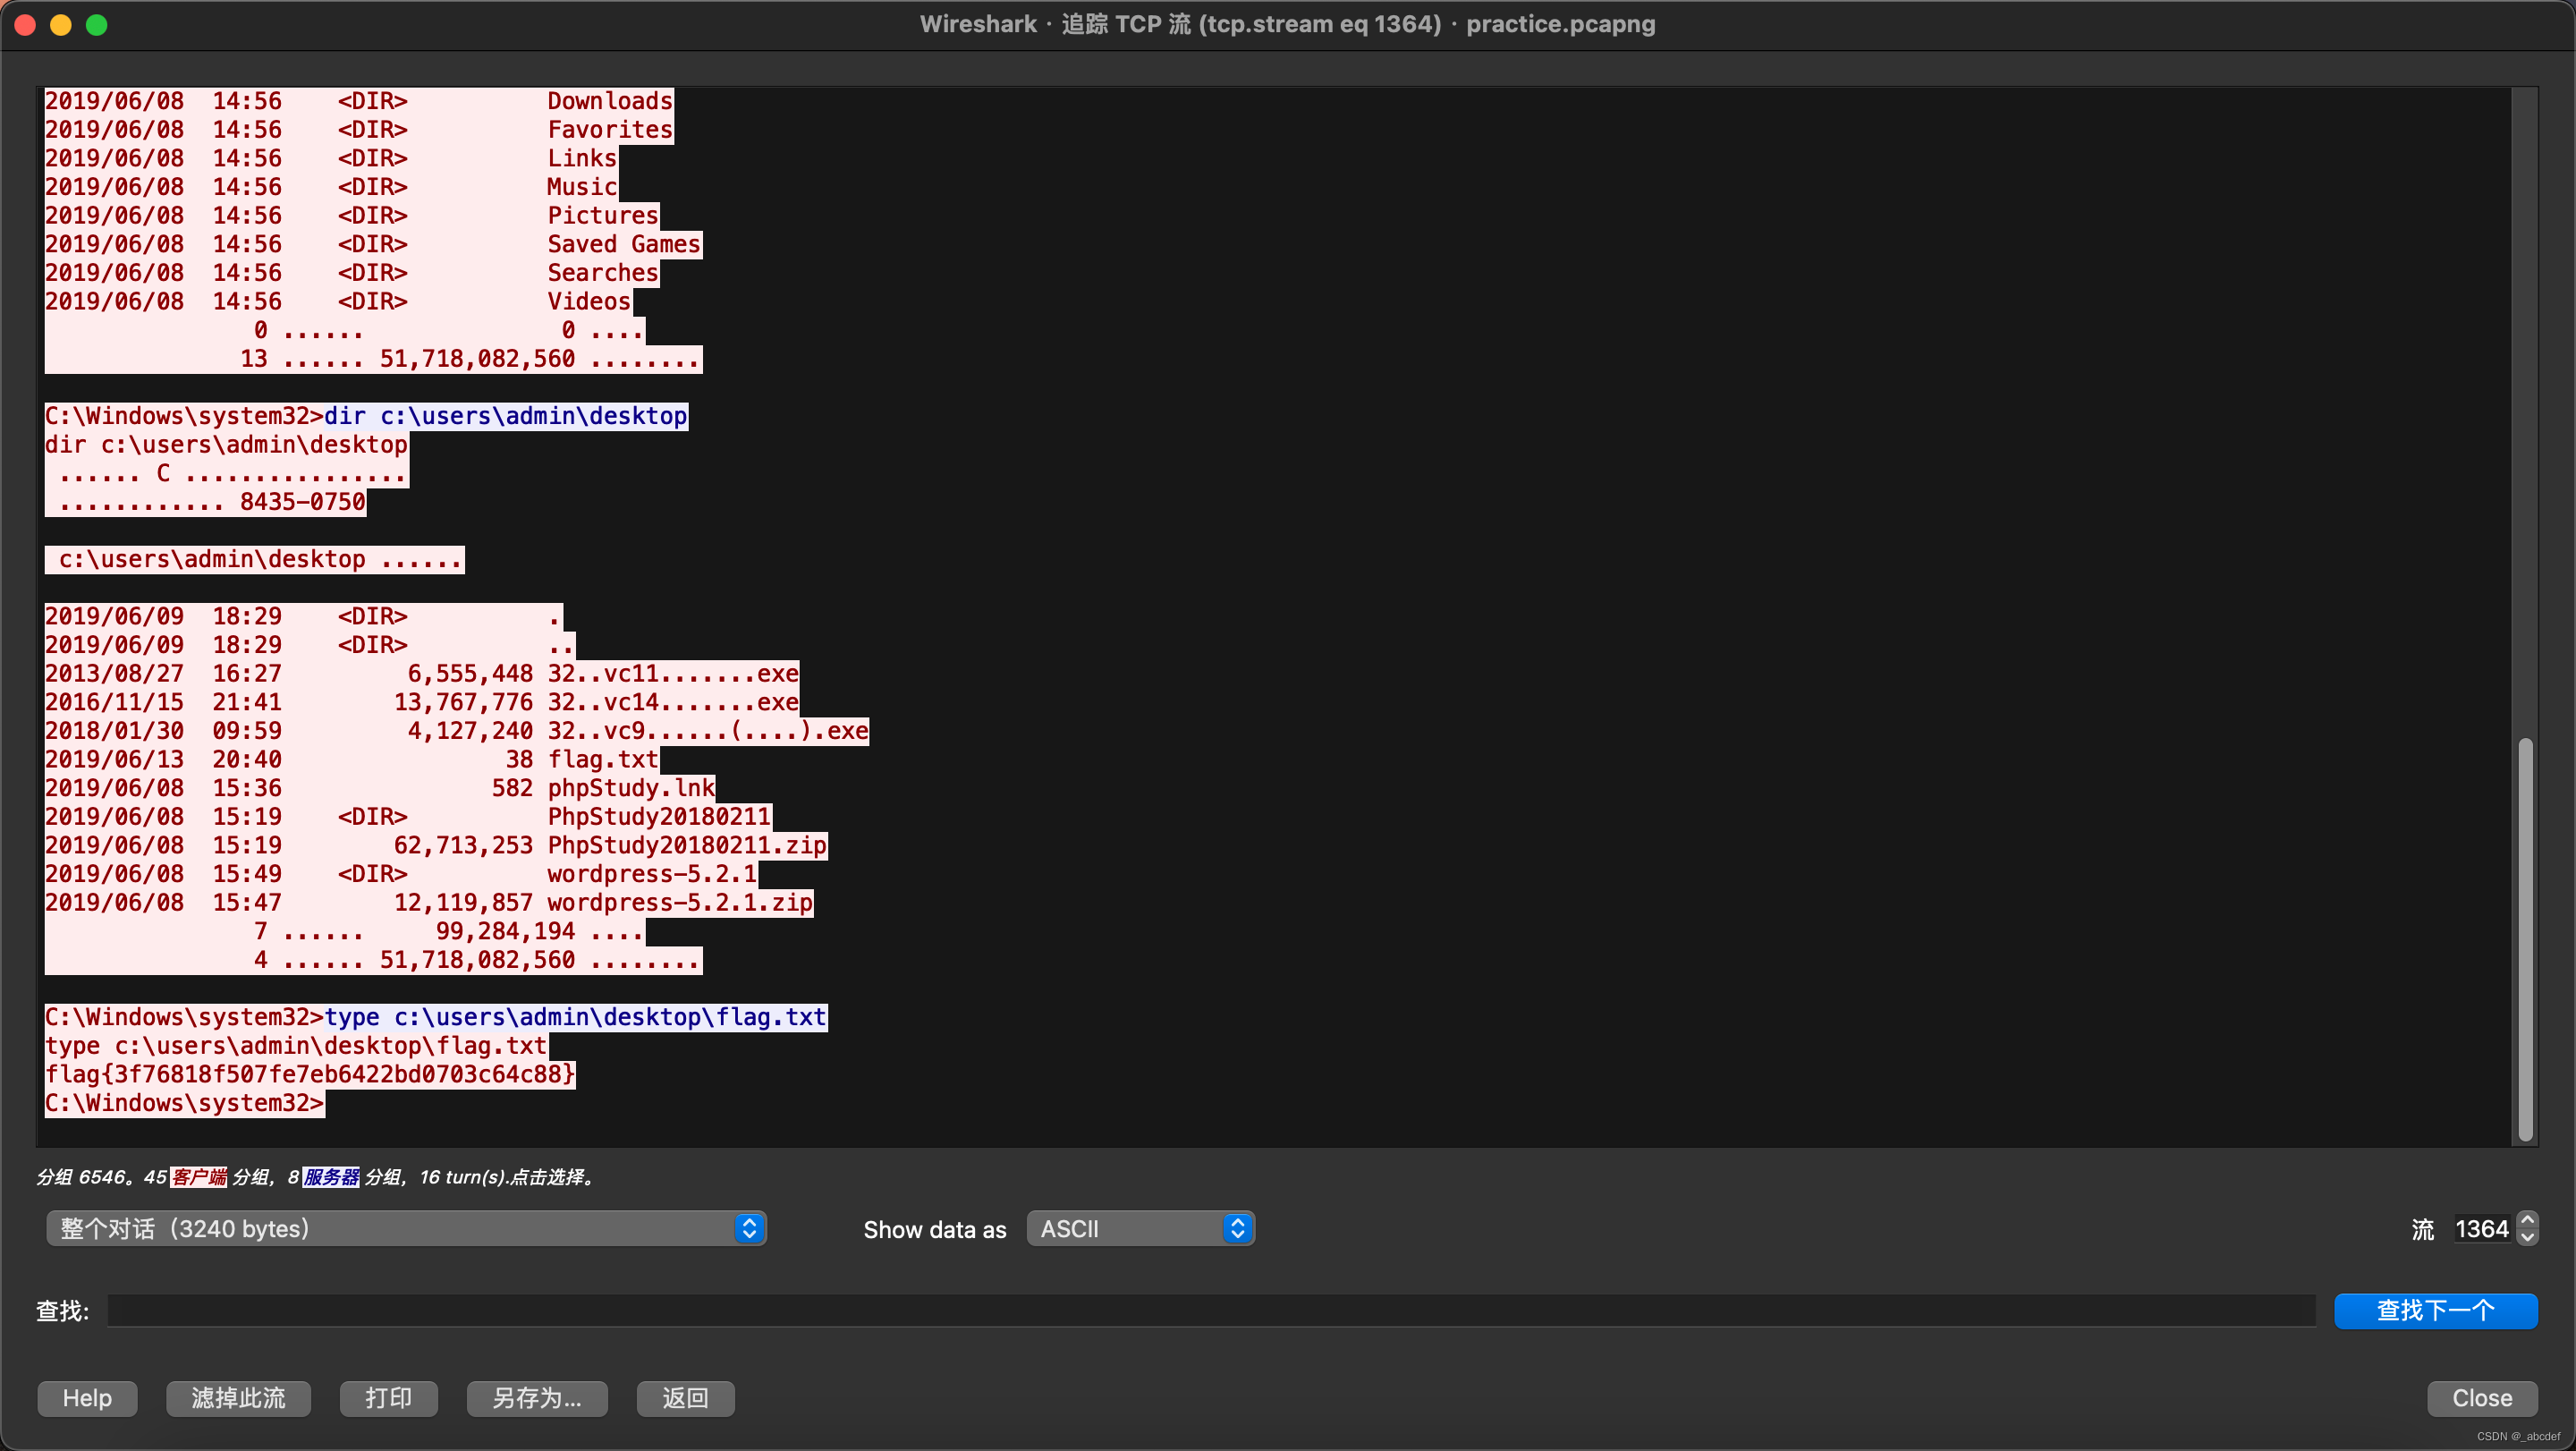This screenshot has width=2576, height=1451.
Task: Click into the 查找 search text field
Action: [1210, 1310]
